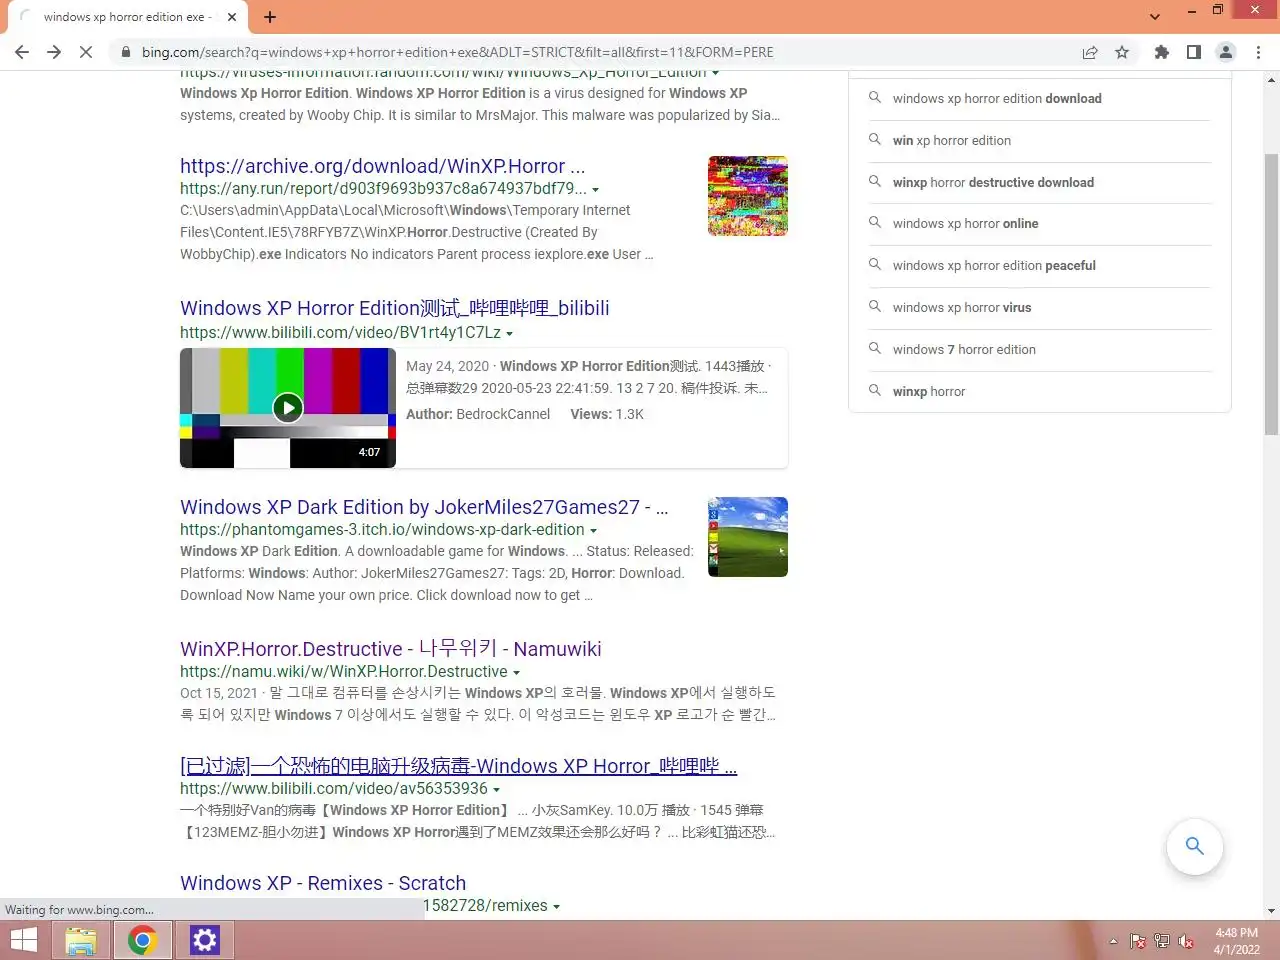Go forward with the browser arrow
Screen dimensions: 1280x960
coord(54,52)
